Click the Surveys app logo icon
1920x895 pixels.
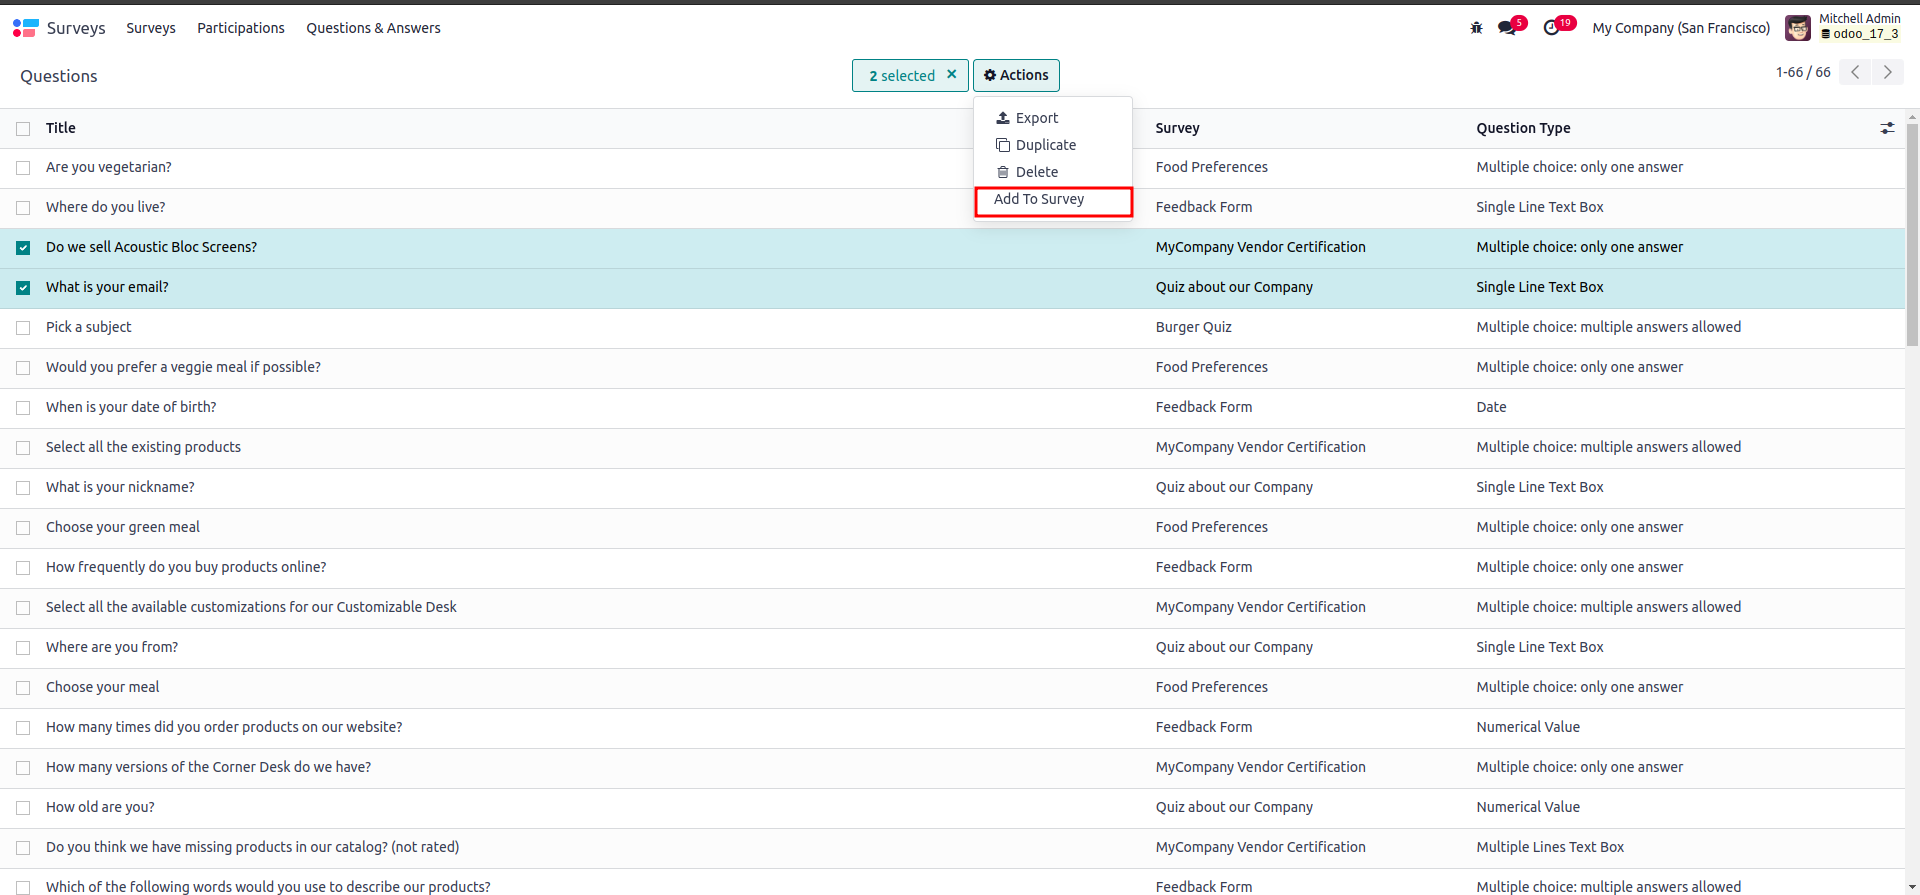pyautogui.click(x=26, y=28)
